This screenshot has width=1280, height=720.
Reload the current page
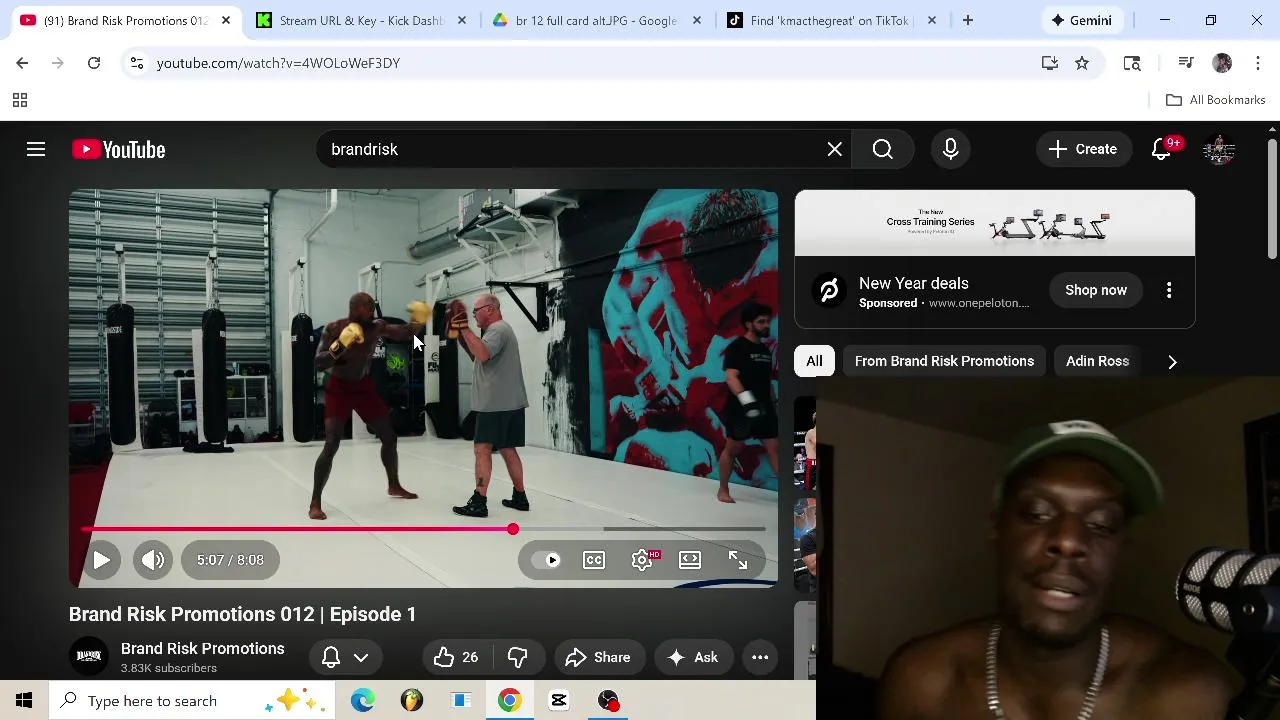94,63
